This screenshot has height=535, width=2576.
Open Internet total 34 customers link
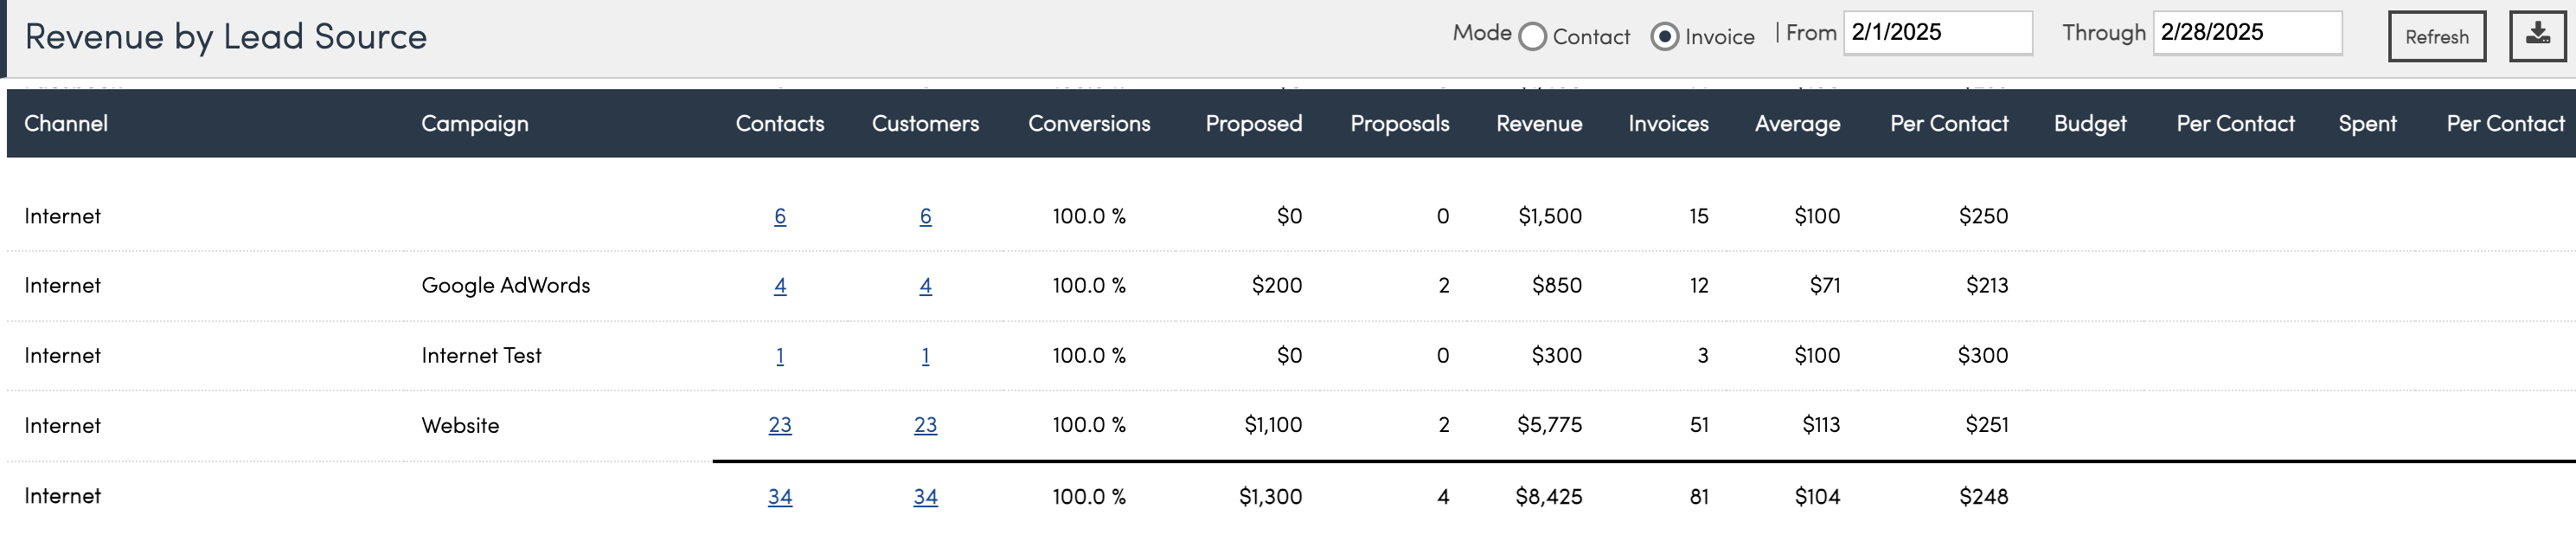coord(926,497)
